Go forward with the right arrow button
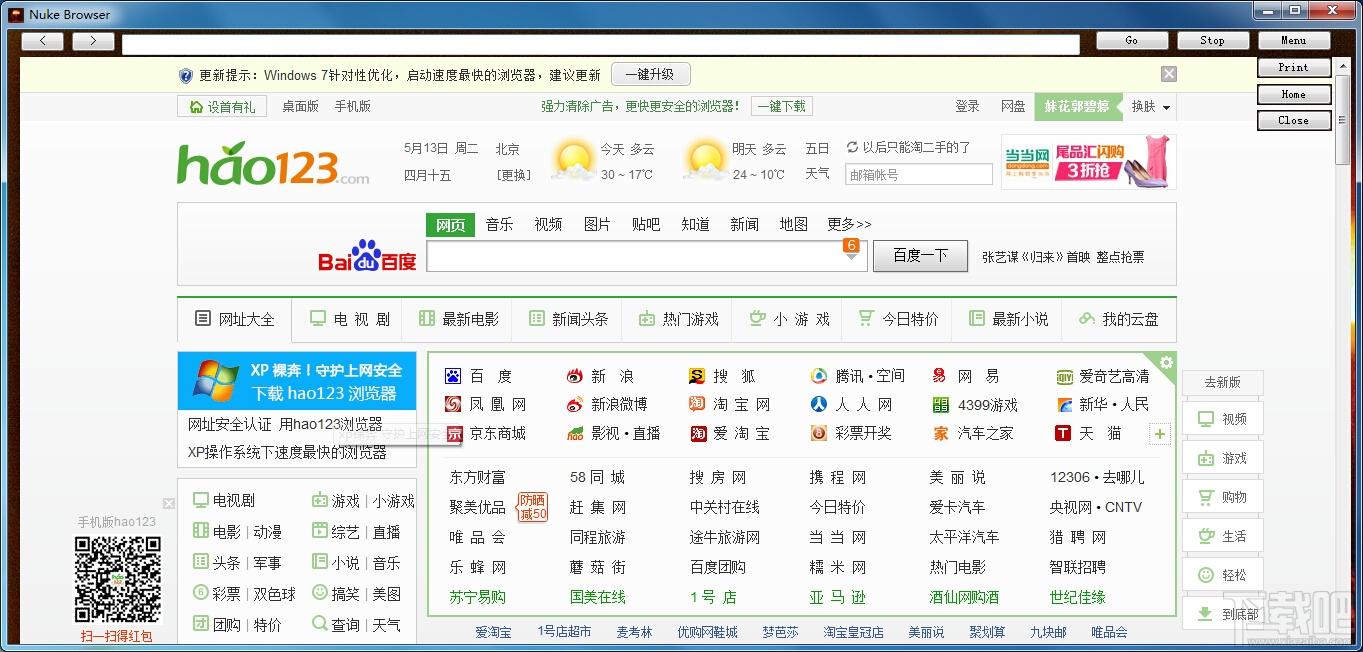This screenshot has width=1363, height=652. pos(93,41)
